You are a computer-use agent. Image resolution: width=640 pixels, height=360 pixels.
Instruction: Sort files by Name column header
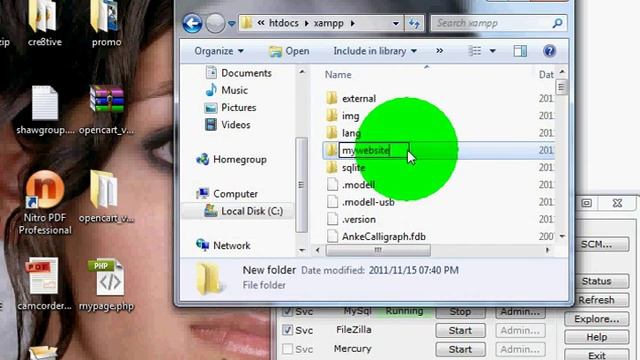[x=338, y=75]
